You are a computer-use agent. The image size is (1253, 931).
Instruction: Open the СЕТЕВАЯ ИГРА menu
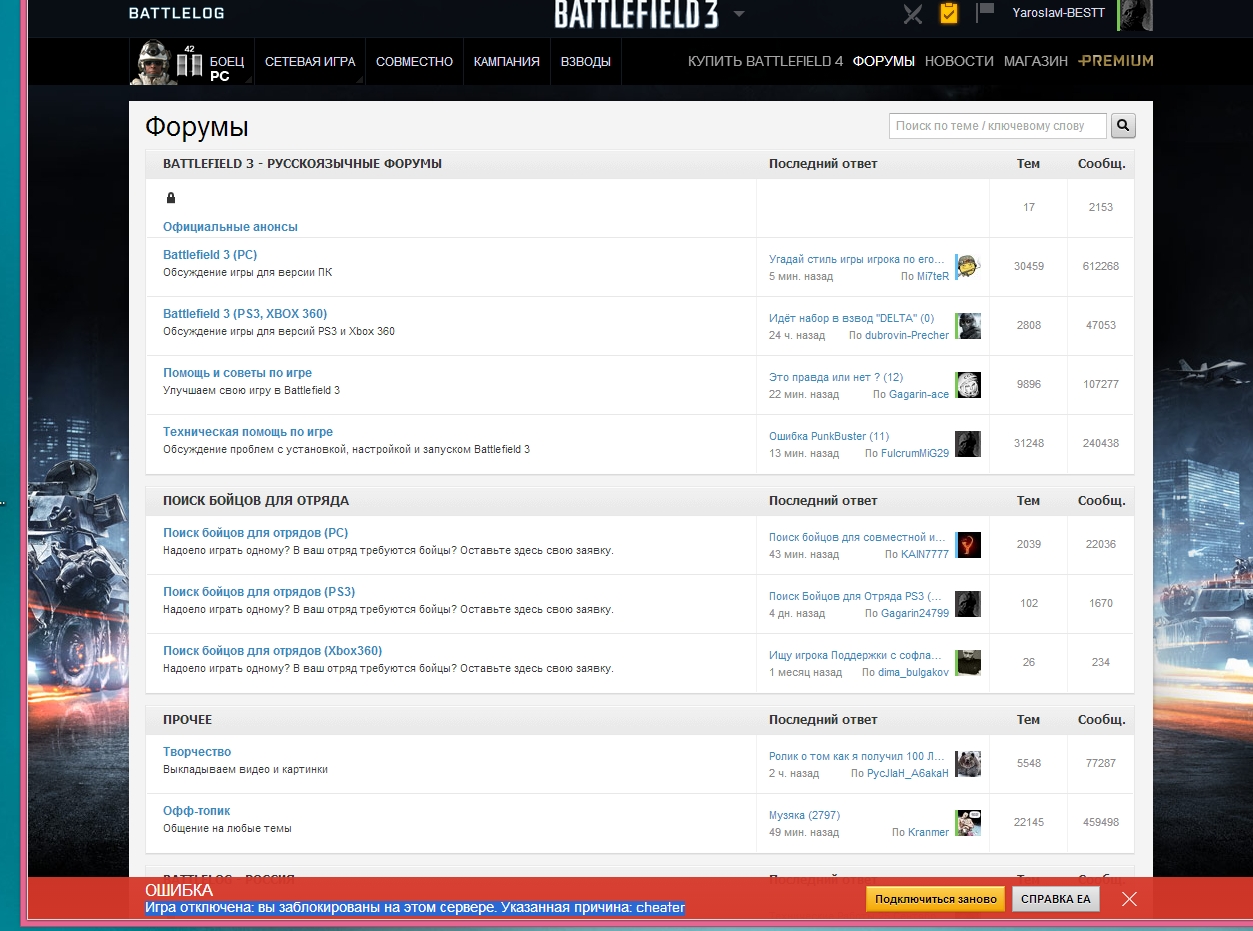310,62
